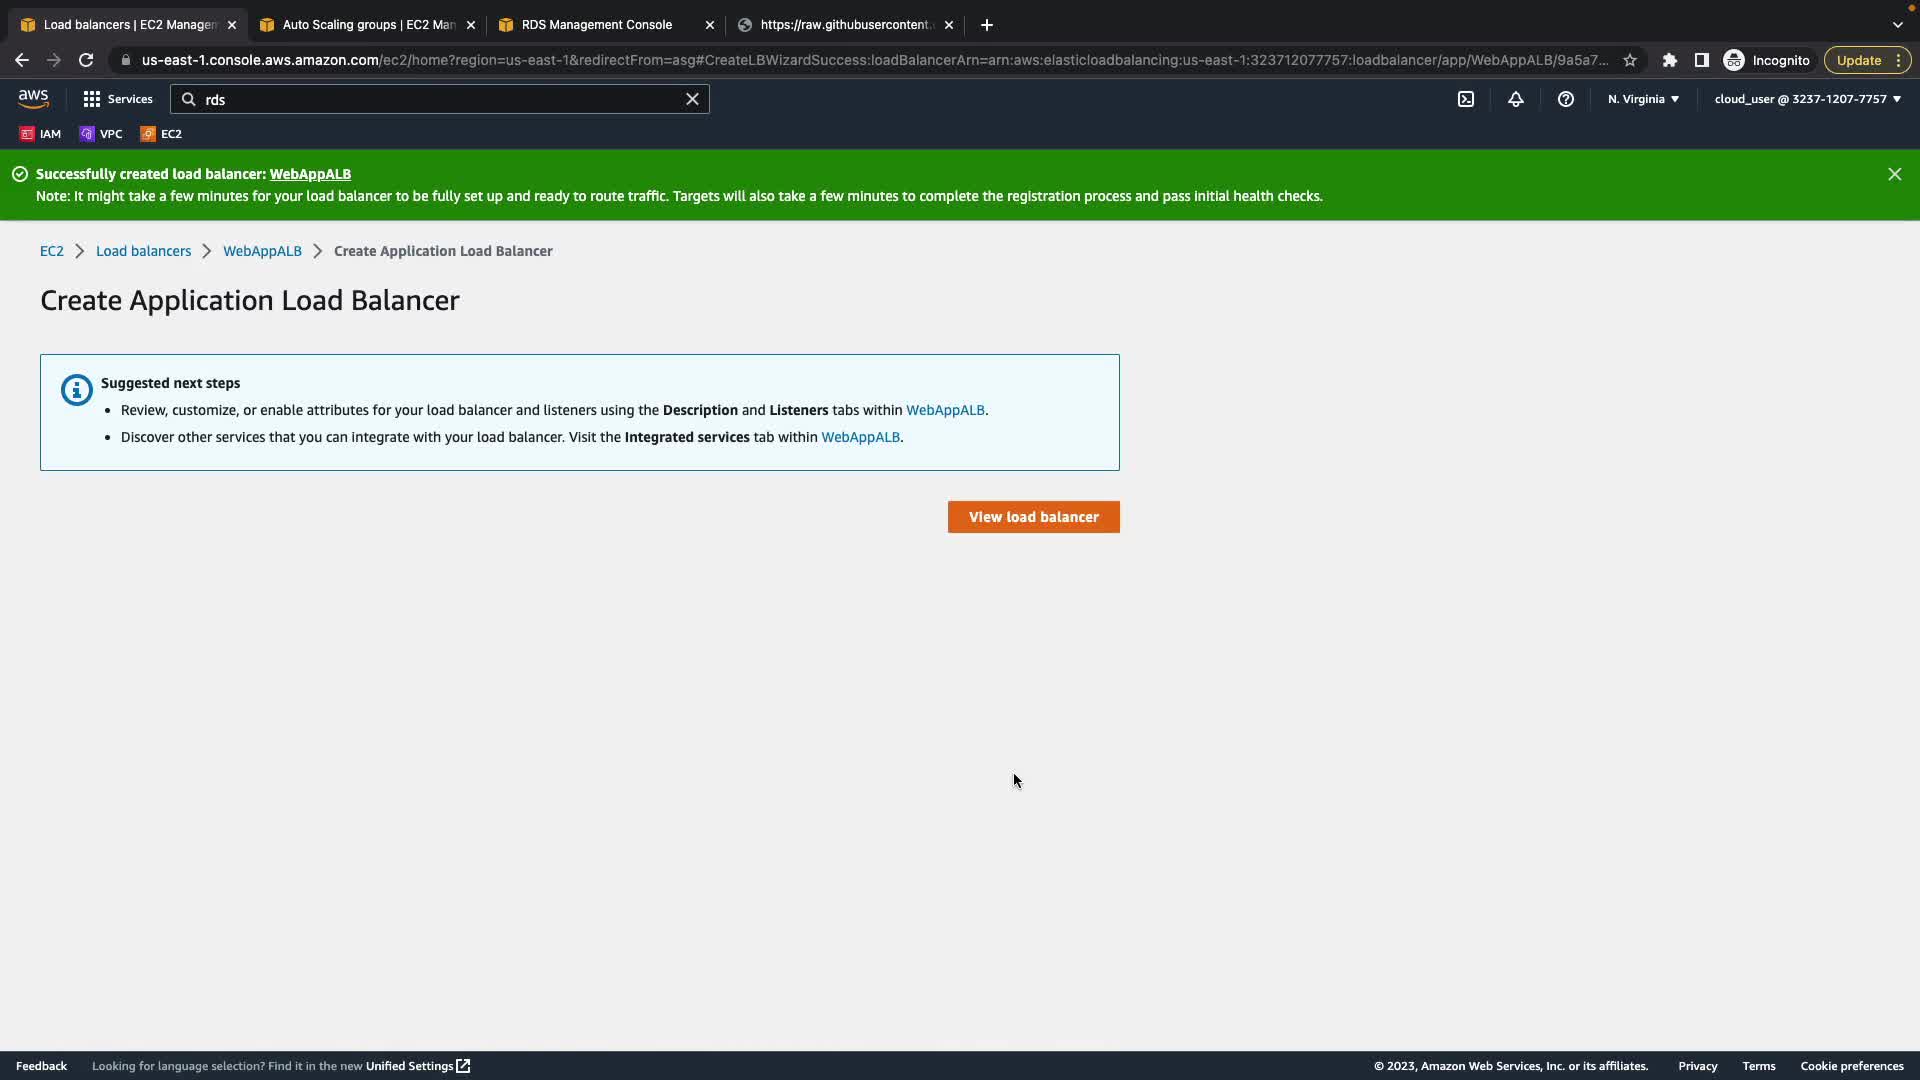Switch to Auto Scaling groups tab
The height and width of the screenshot is (1080, 1920).
pos(367,25)
